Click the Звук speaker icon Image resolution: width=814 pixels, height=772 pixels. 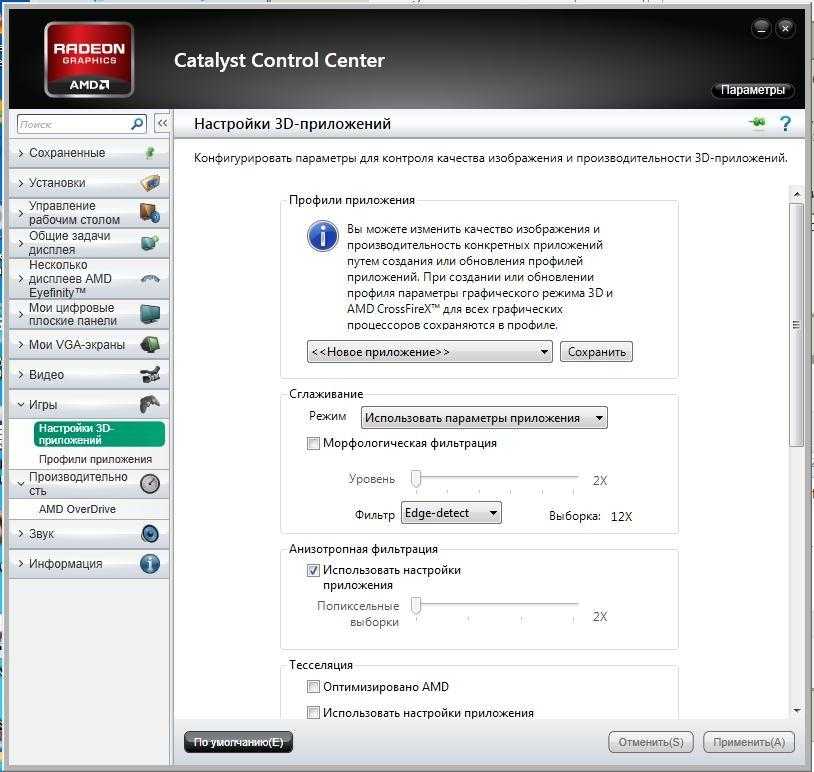pyautogui.click(x=150, y=534)
